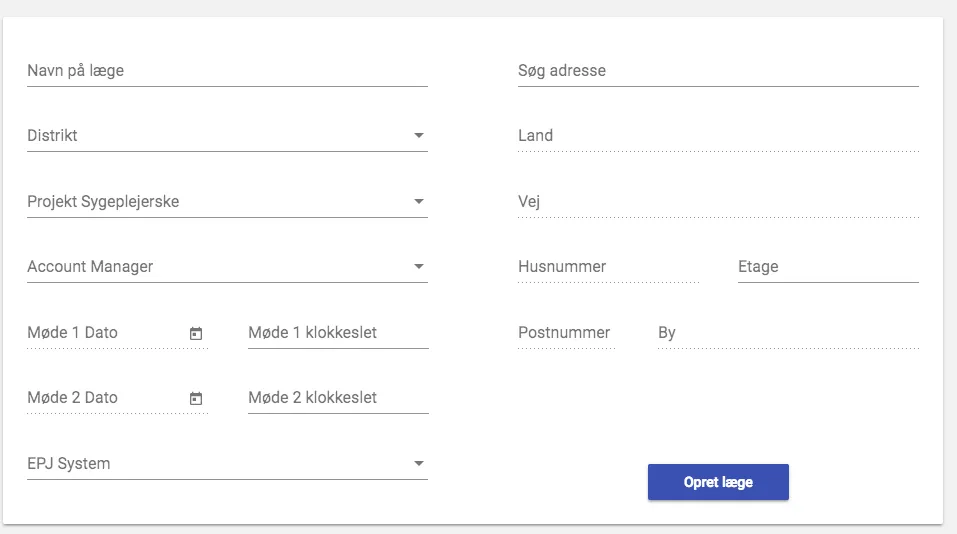Select the Land input field

(x=717, y=136)
